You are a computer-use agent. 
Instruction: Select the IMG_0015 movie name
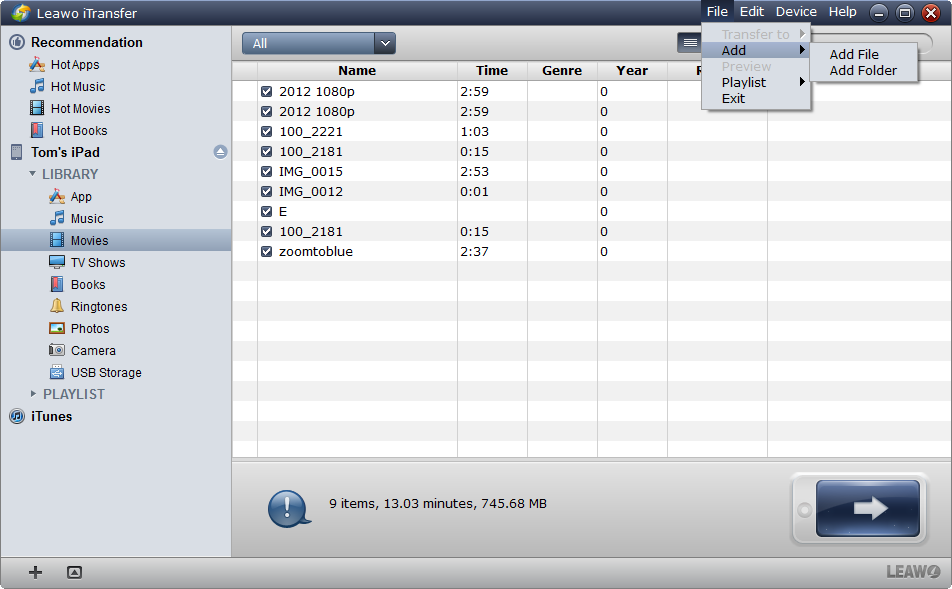pos(311,172)
